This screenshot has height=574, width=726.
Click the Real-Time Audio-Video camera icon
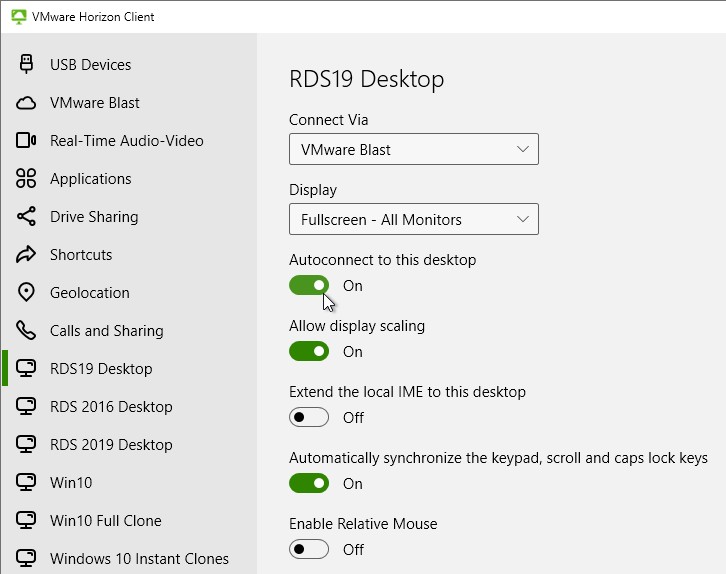pyautogui.click(x=26, y=140)
